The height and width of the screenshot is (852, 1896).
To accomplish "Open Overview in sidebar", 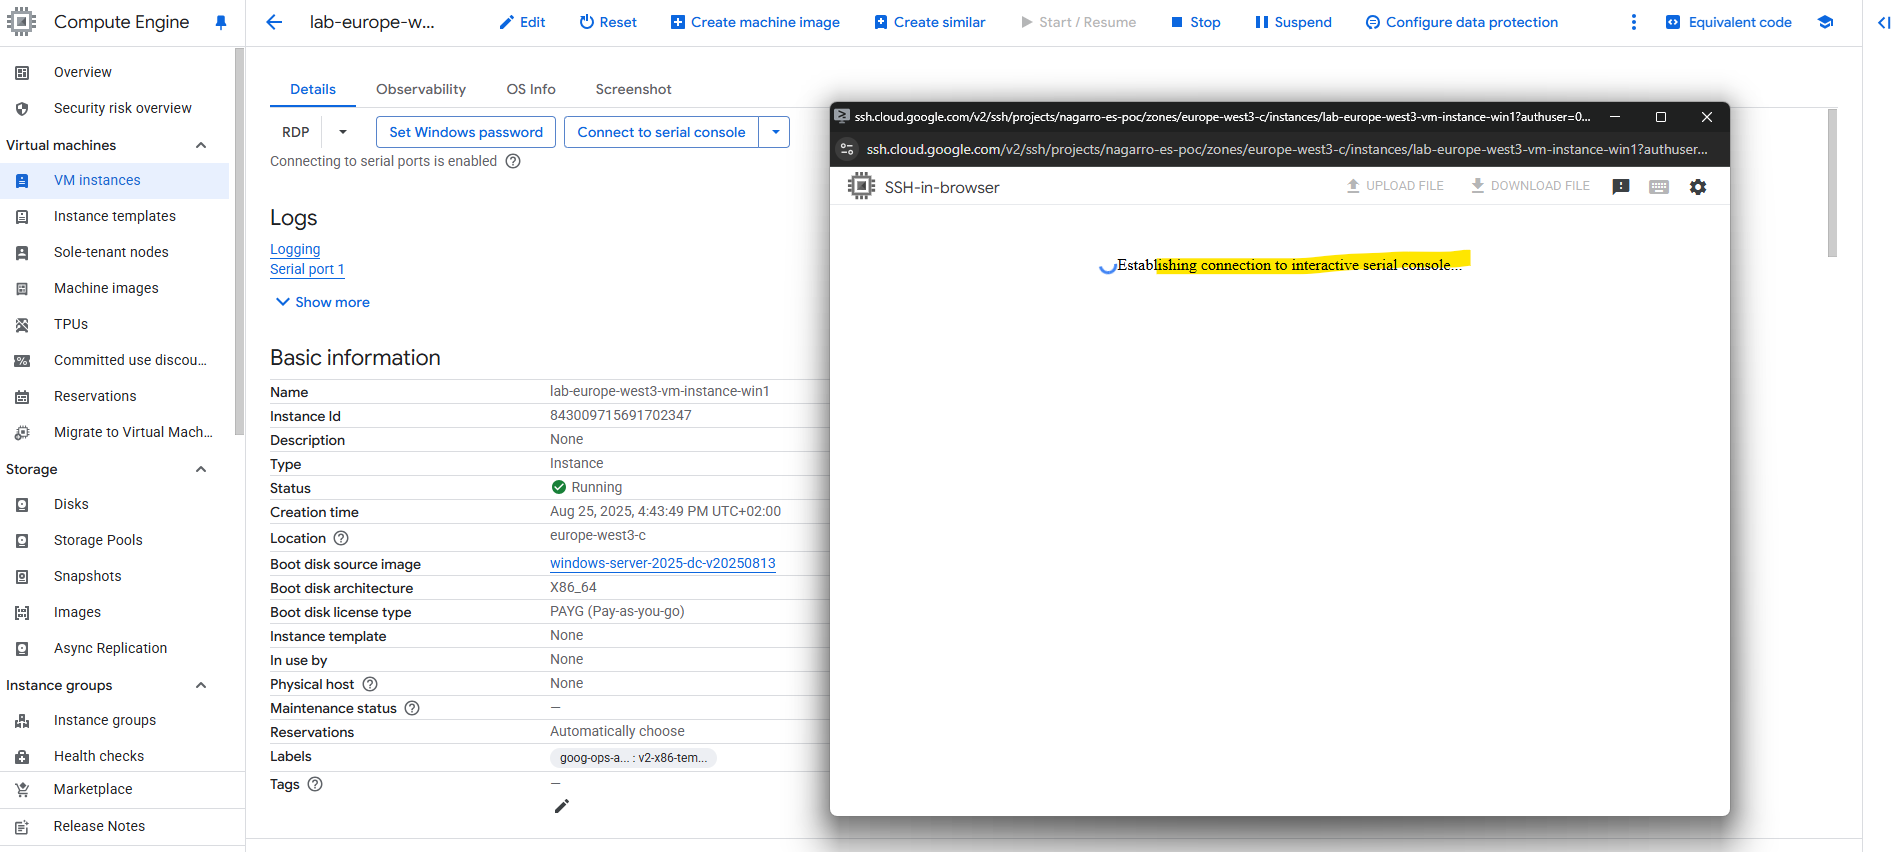I will [x=83, y=72].
